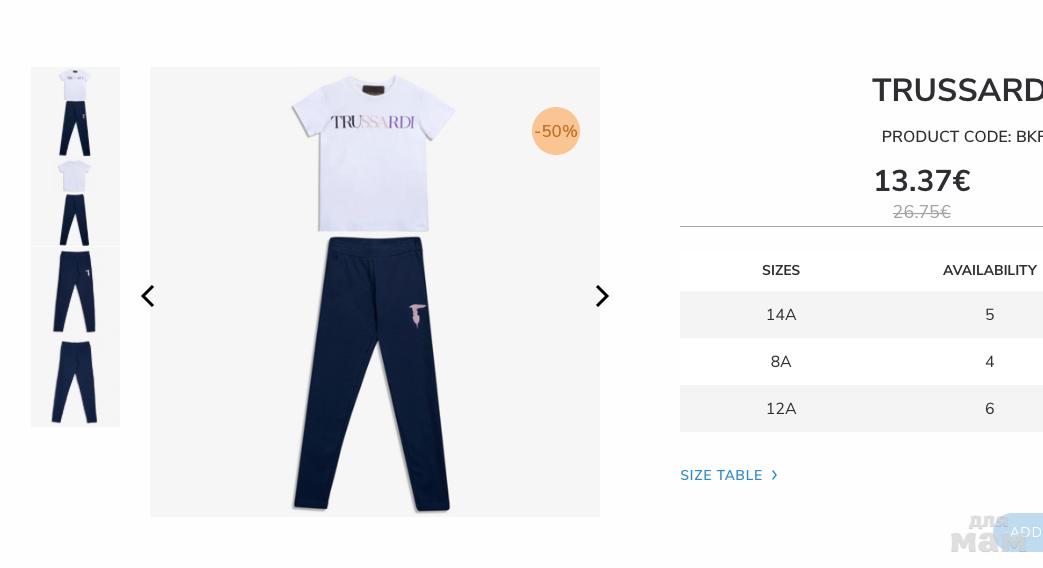Click the AVAILABILITY column header
Screen dimensions: 1043x568
(x=989, y=270)
